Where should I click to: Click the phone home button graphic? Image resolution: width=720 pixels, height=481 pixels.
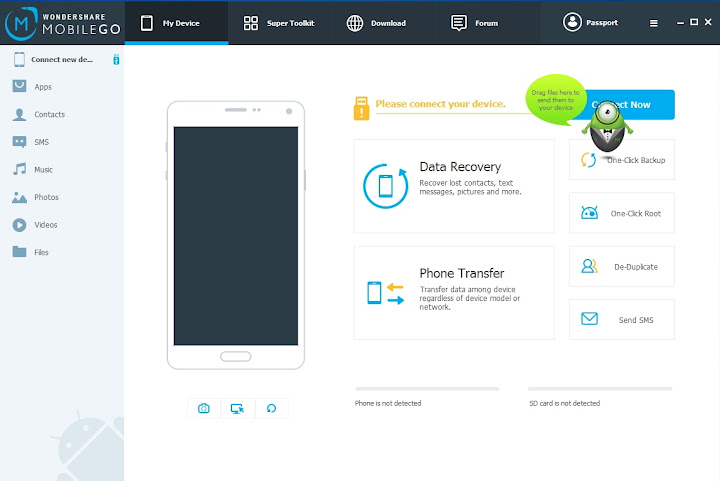click(x=236, y=356)
